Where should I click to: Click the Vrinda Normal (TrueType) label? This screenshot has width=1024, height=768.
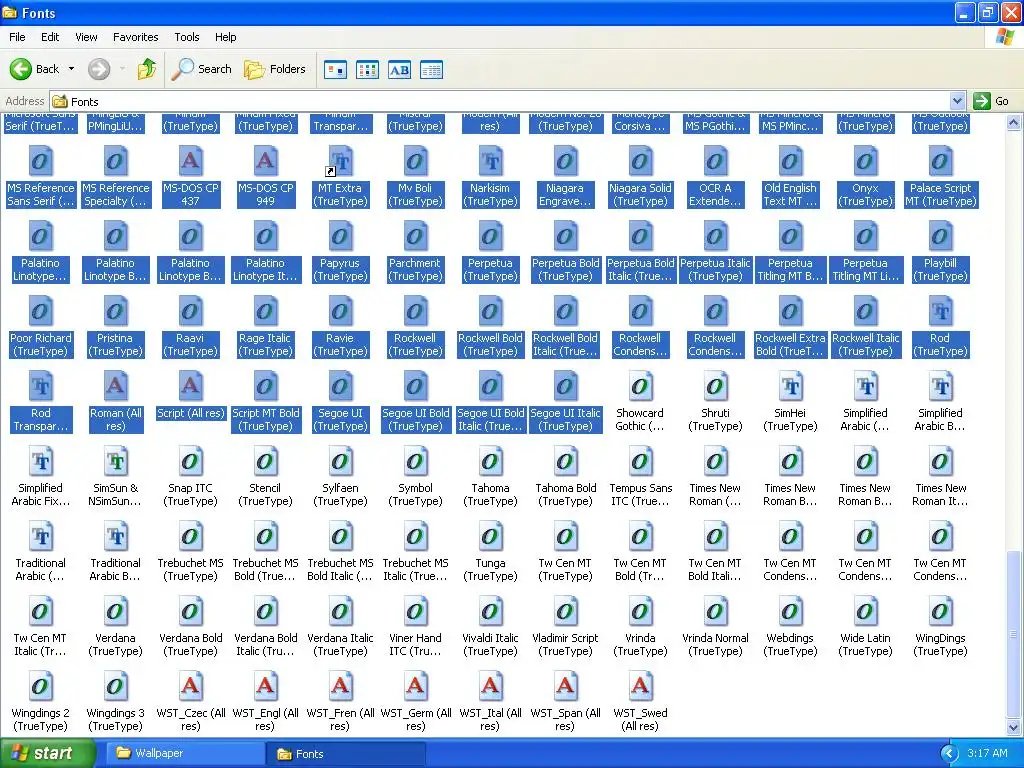click(715, 645)
